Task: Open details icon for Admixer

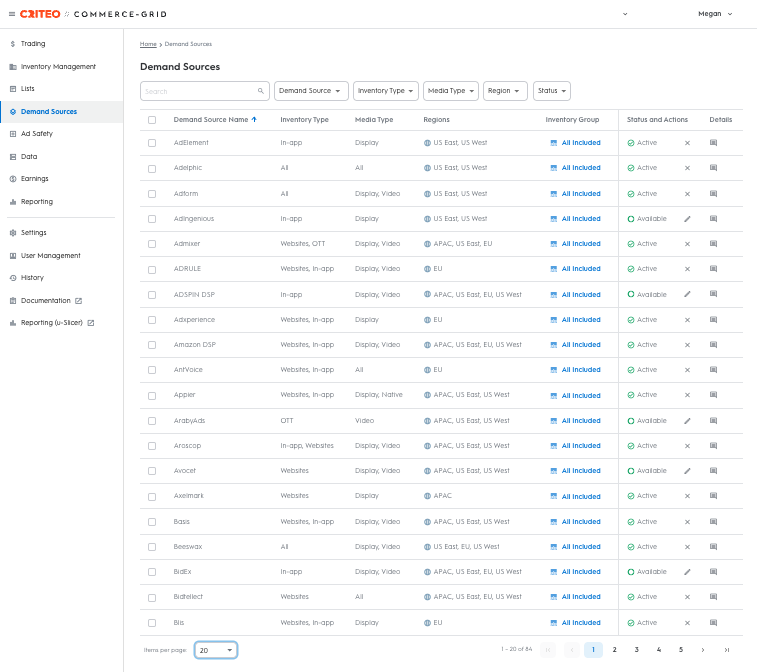Action: [x=714, y=243]
